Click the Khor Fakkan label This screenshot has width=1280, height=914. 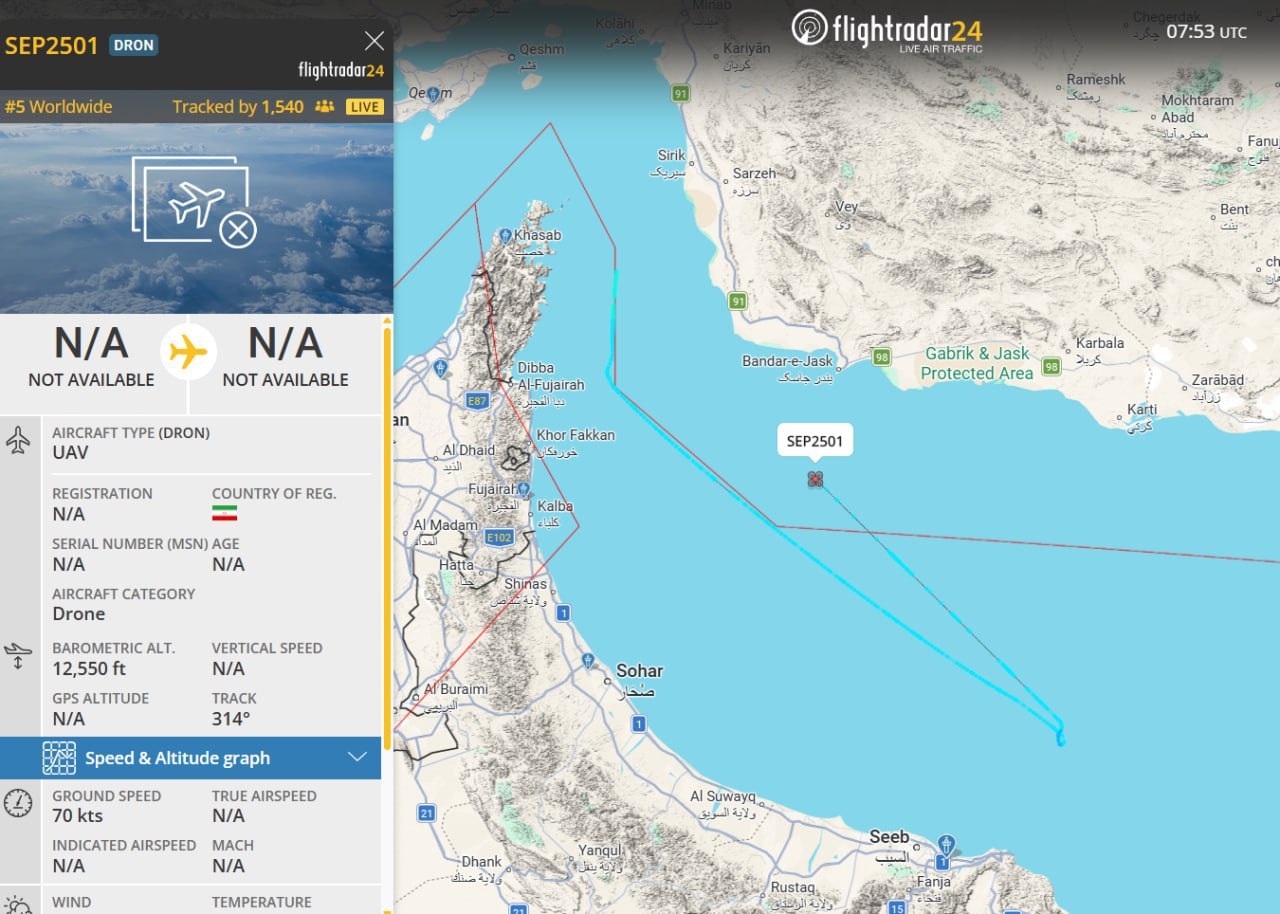click(x=576, y=435)
